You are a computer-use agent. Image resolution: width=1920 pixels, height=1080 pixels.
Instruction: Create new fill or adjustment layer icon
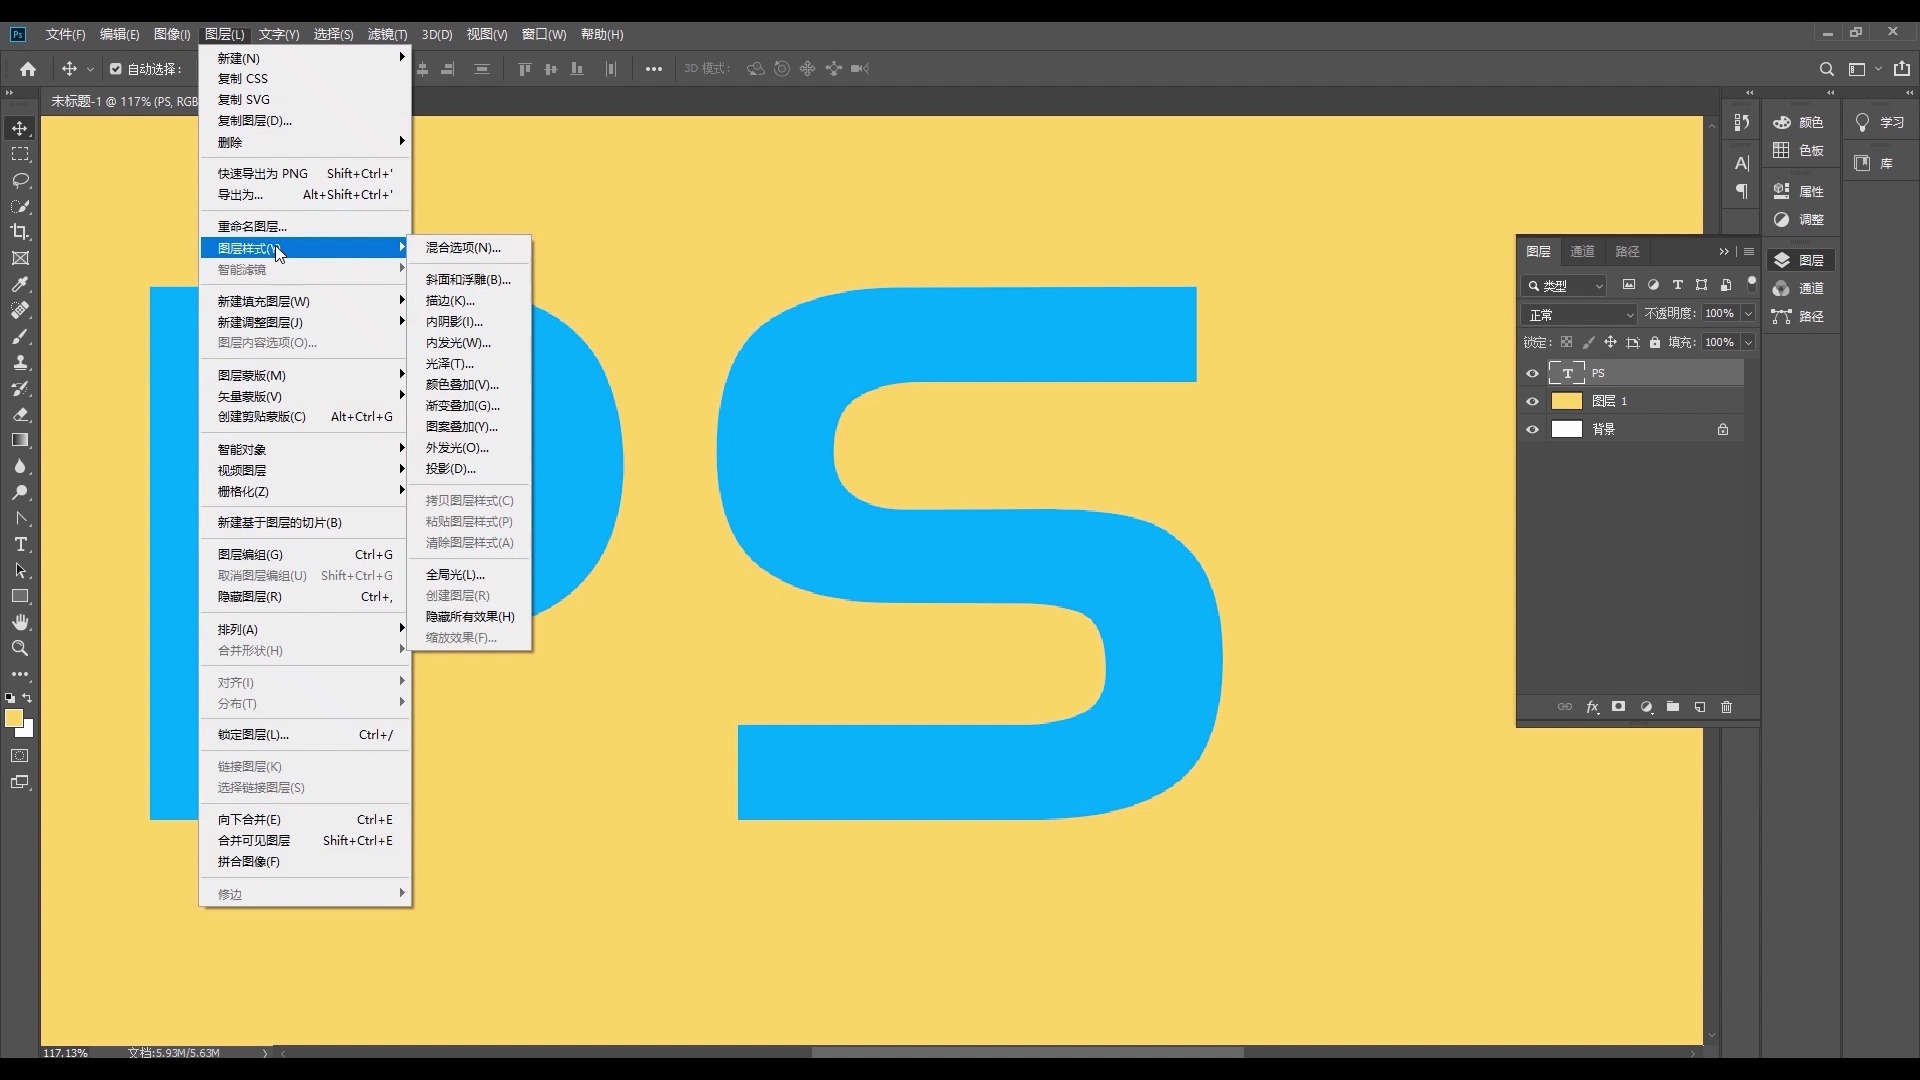(1646, 707)
